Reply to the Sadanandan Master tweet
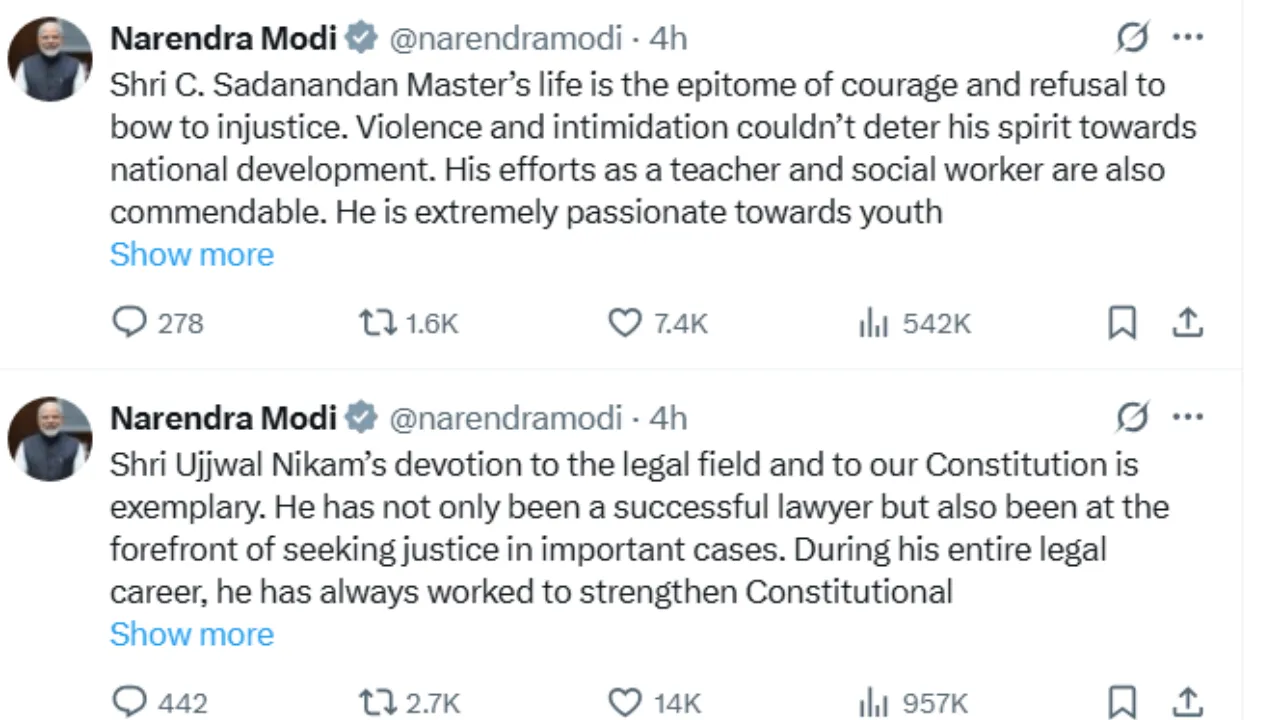The image size is (1280, 720). 130,322
